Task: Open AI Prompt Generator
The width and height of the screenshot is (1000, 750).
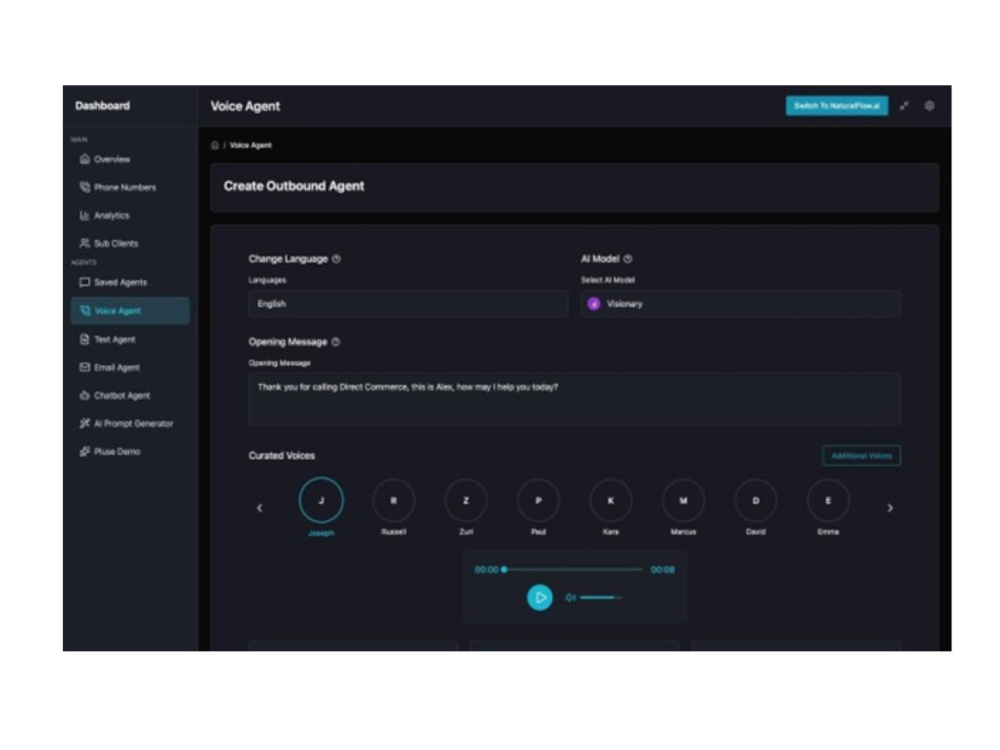Action: coord(126,423)
